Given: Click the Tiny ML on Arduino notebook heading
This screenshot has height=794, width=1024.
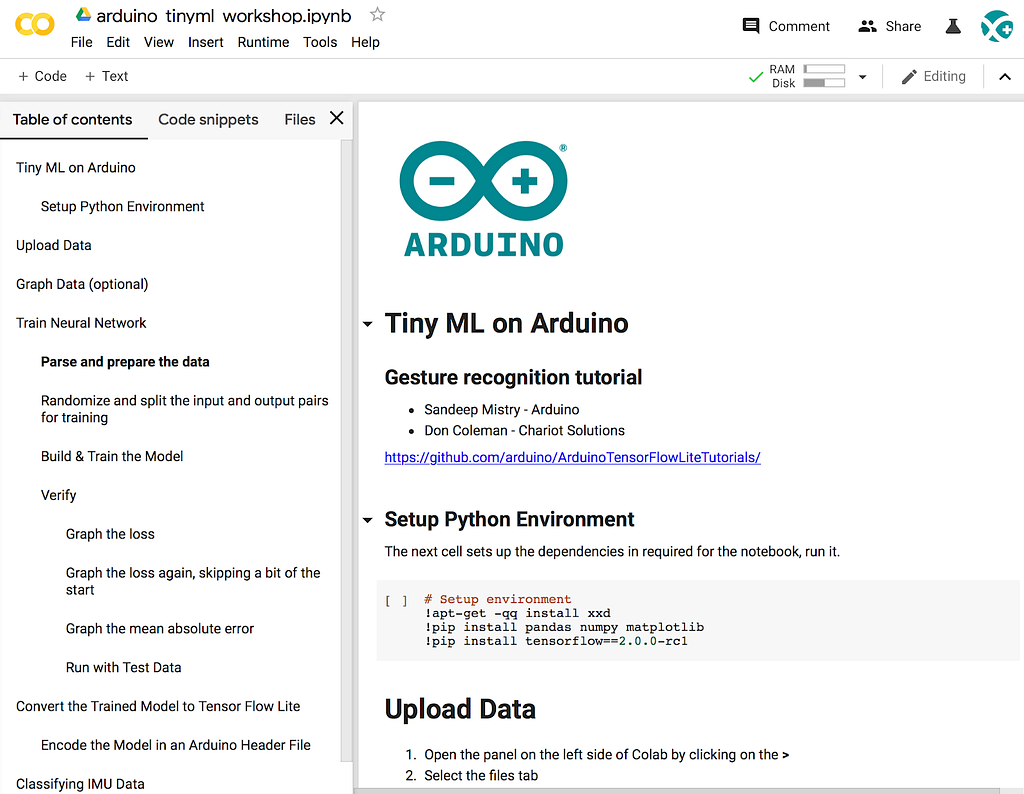Looking at the screenshot, I should [506, 323].
